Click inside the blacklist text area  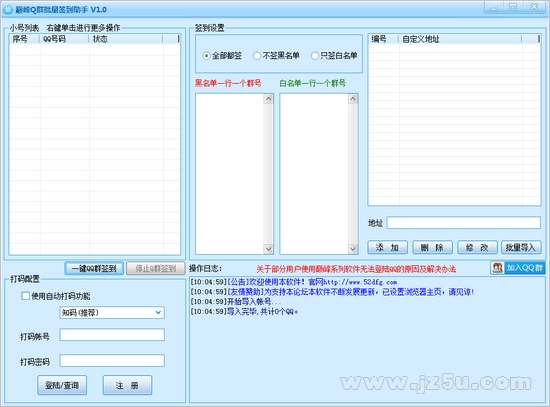pos(230,174)
